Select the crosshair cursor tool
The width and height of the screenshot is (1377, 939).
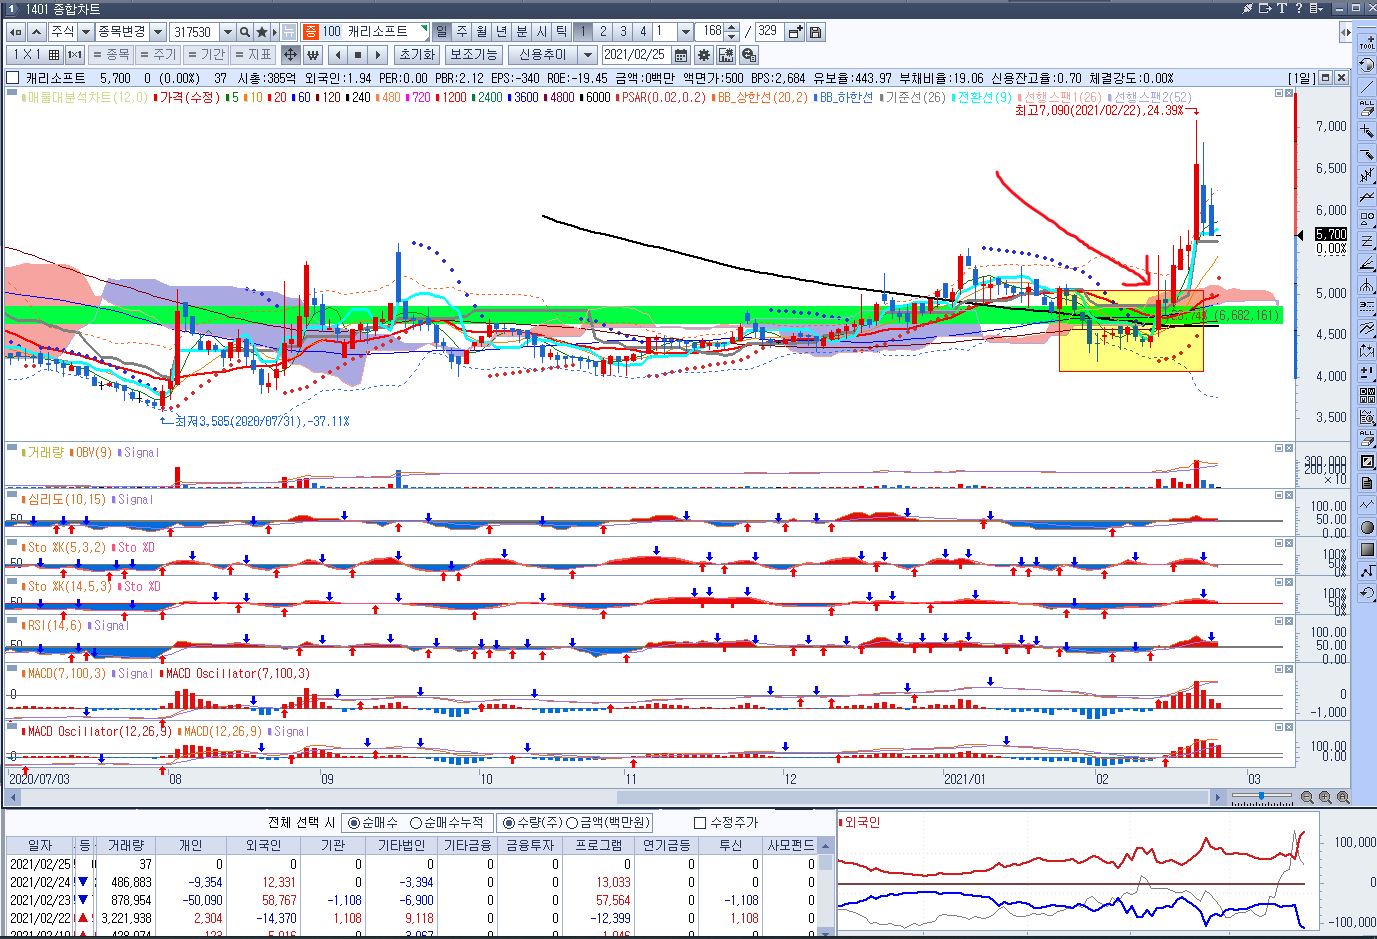(290, 55)
